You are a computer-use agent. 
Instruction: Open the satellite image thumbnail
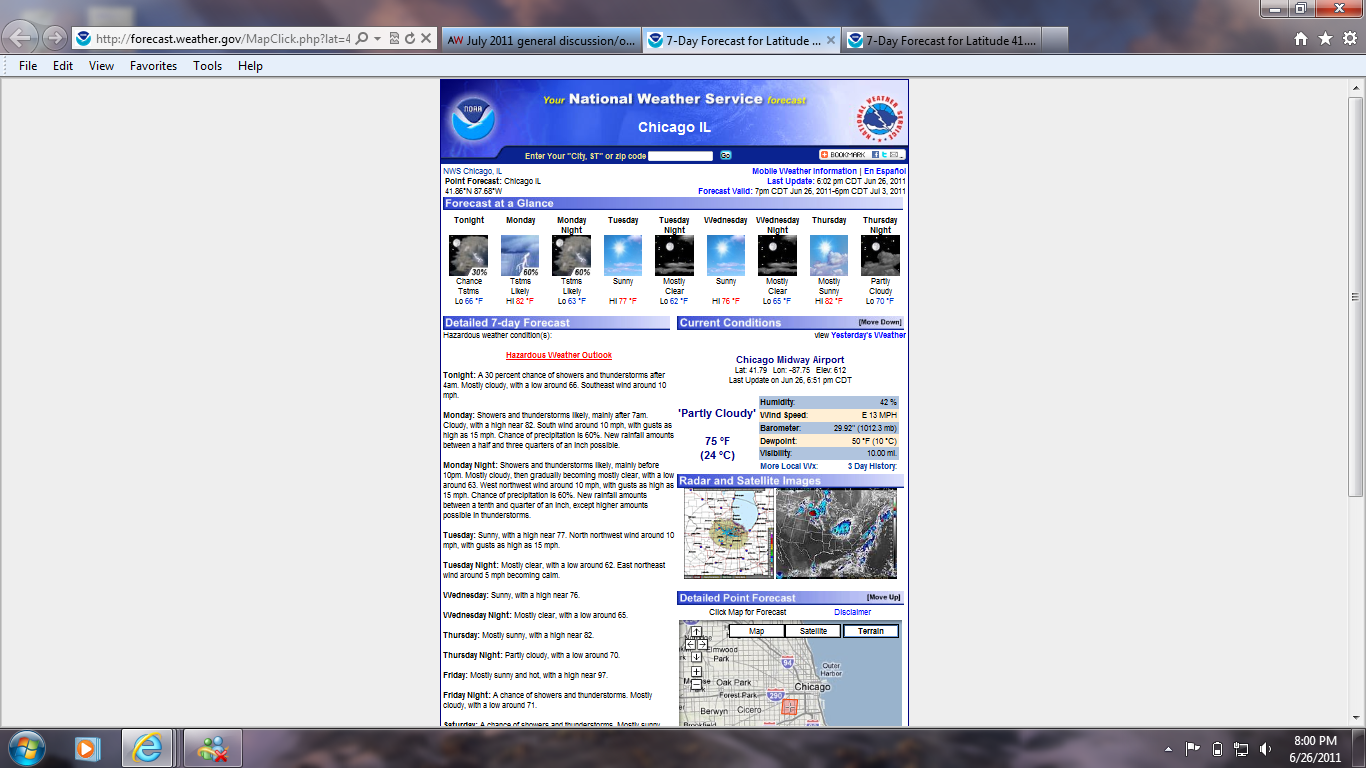(x=836, y=532)
